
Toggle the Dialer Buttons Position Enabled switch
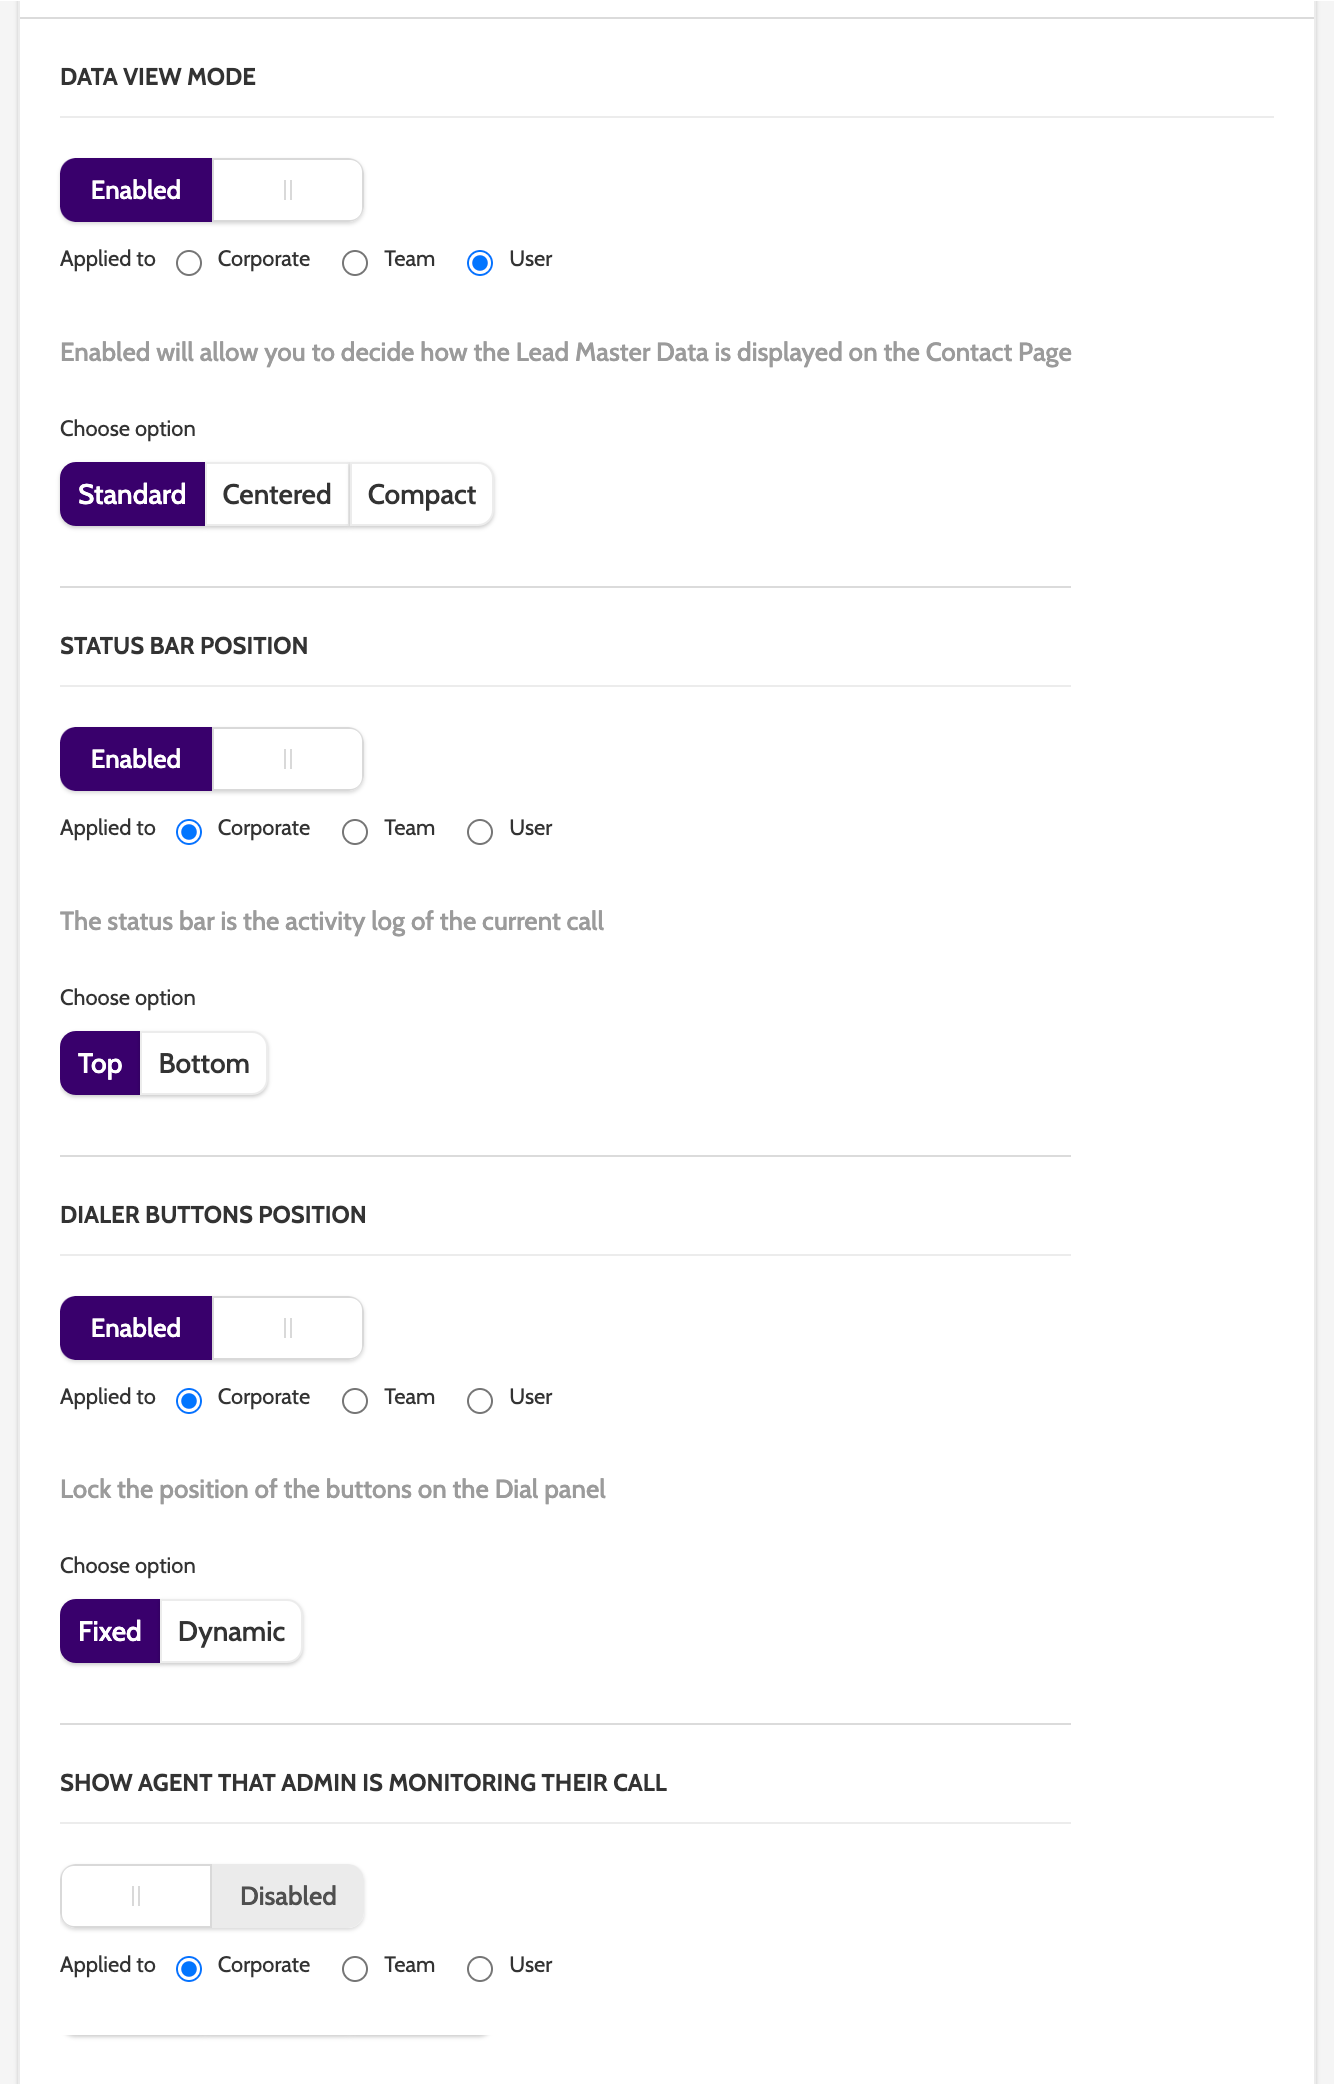pyautogui.click(x=211, y=1328)
